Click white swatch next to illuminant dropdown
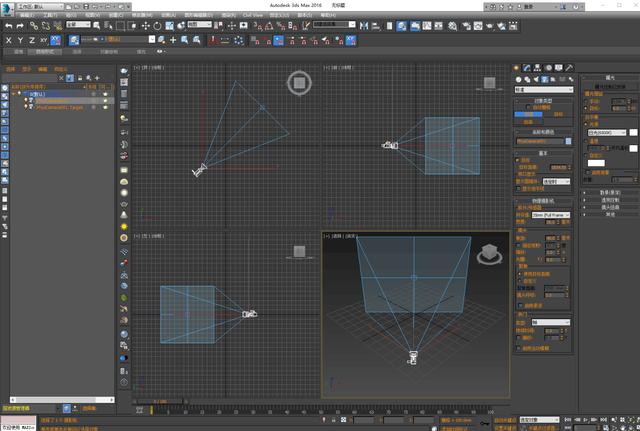Screen dimensions: 640x431 633,133
